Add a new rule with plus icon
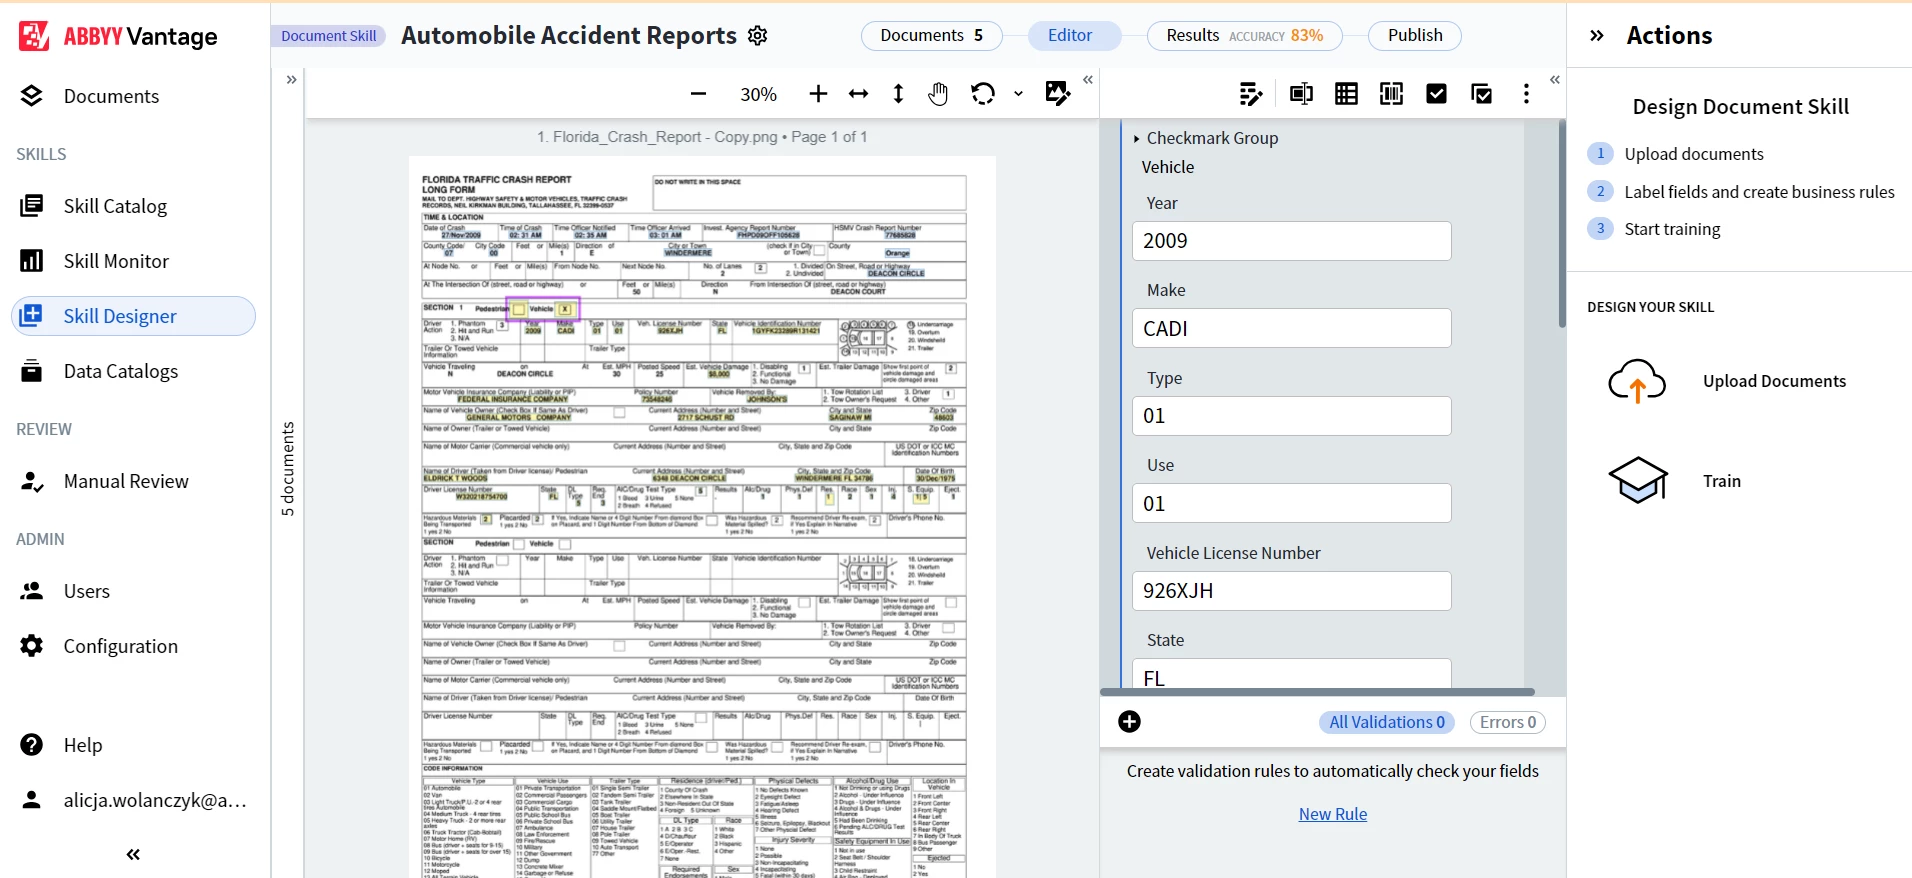Viewport: 1912px width, 878px height. 1130,722
